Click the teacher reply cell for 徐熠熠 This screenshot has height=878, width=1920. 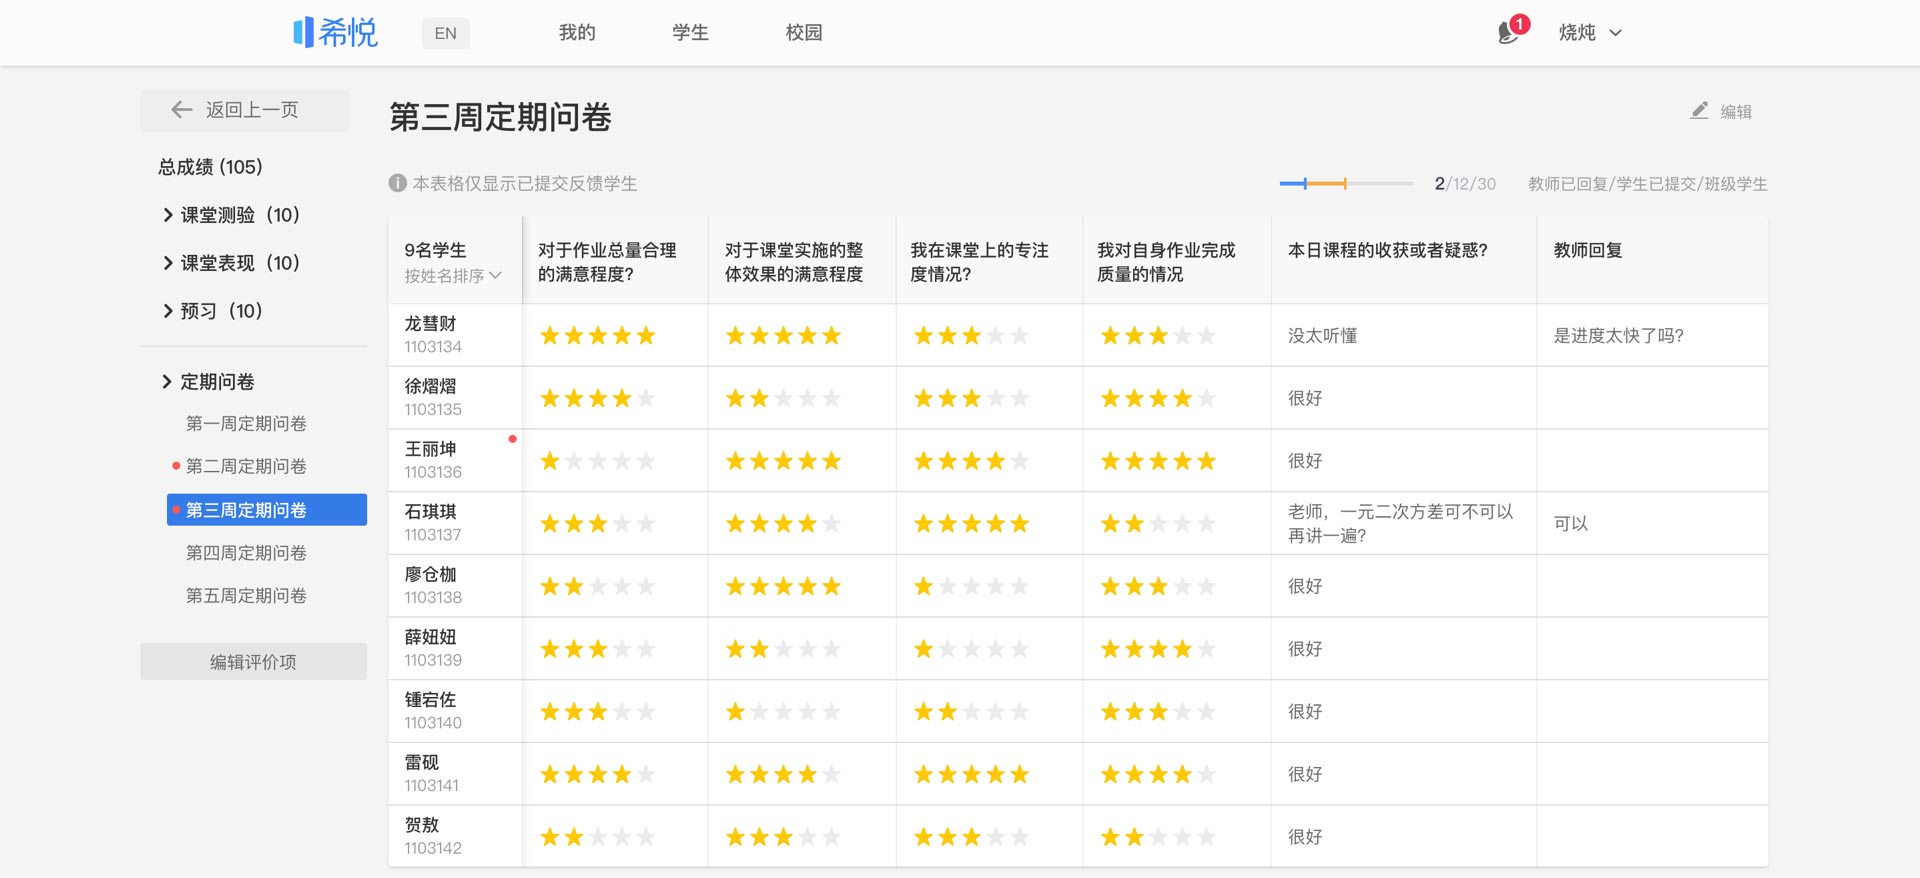(x=1651, y=398)
